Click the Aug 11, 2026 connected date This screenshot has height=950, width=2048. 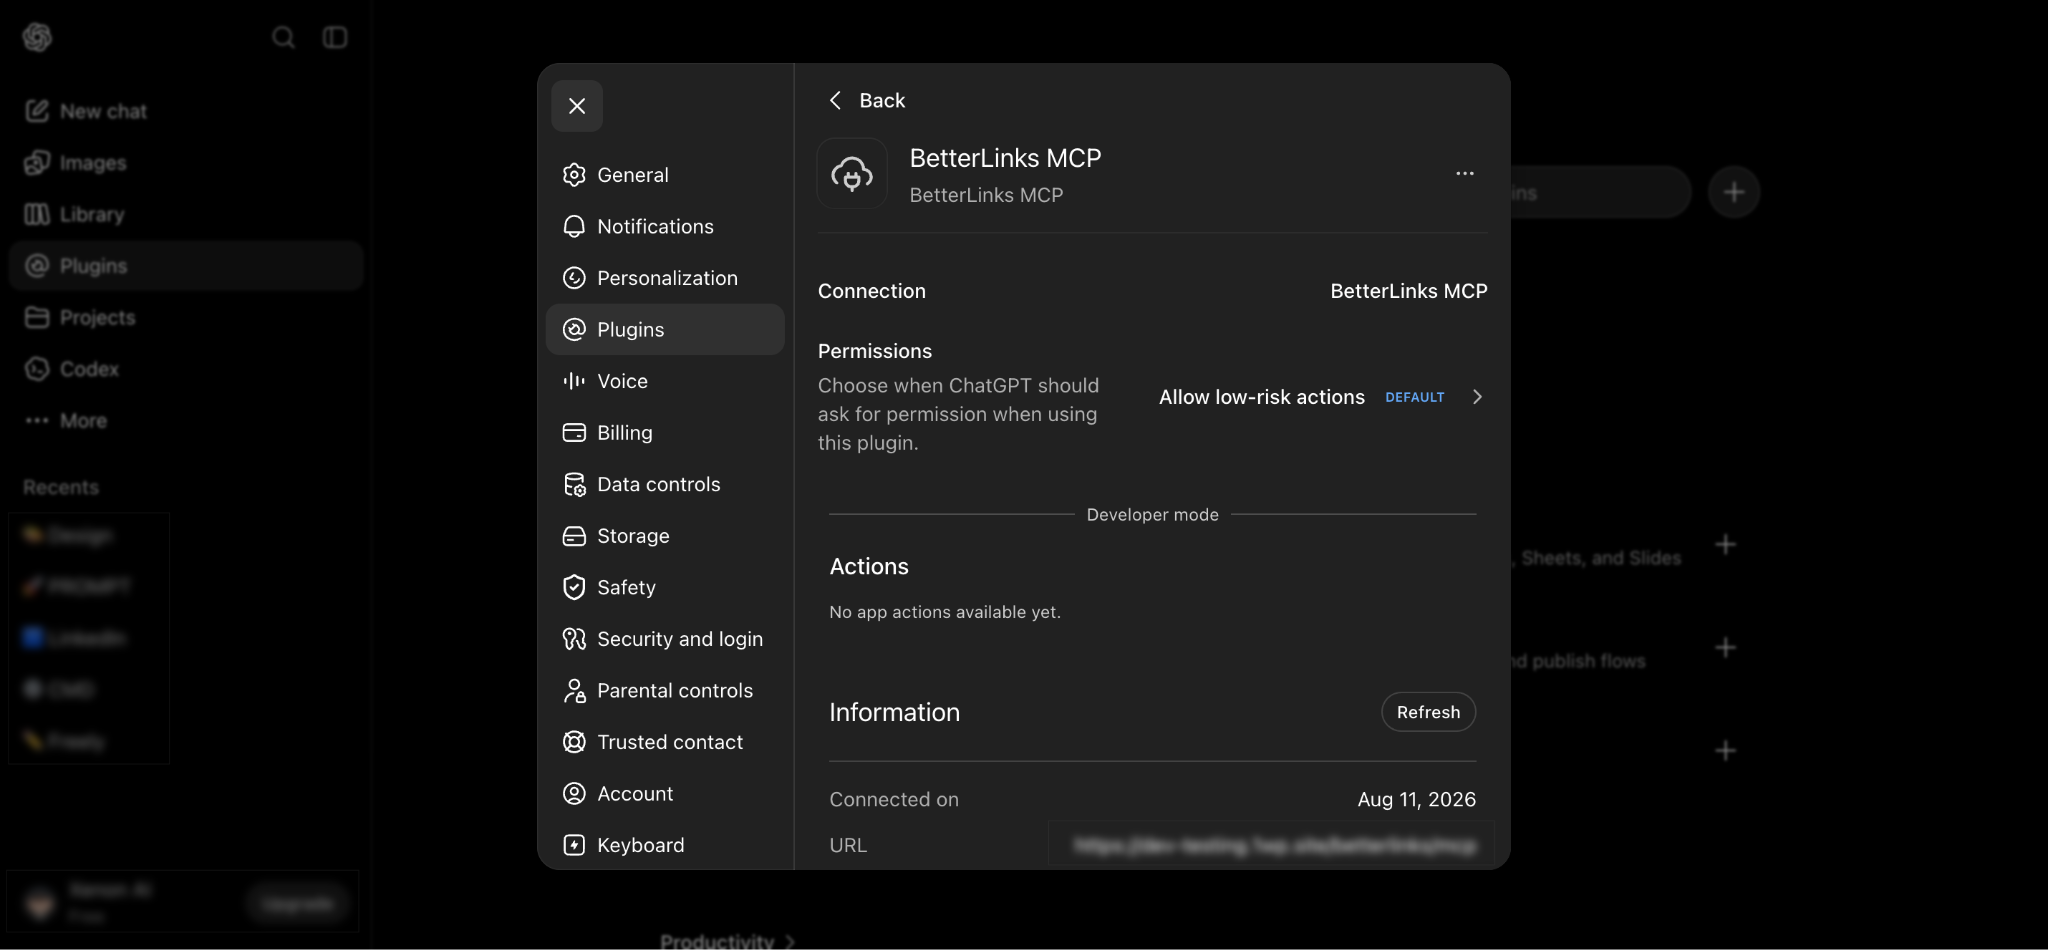click(1416, 799)
